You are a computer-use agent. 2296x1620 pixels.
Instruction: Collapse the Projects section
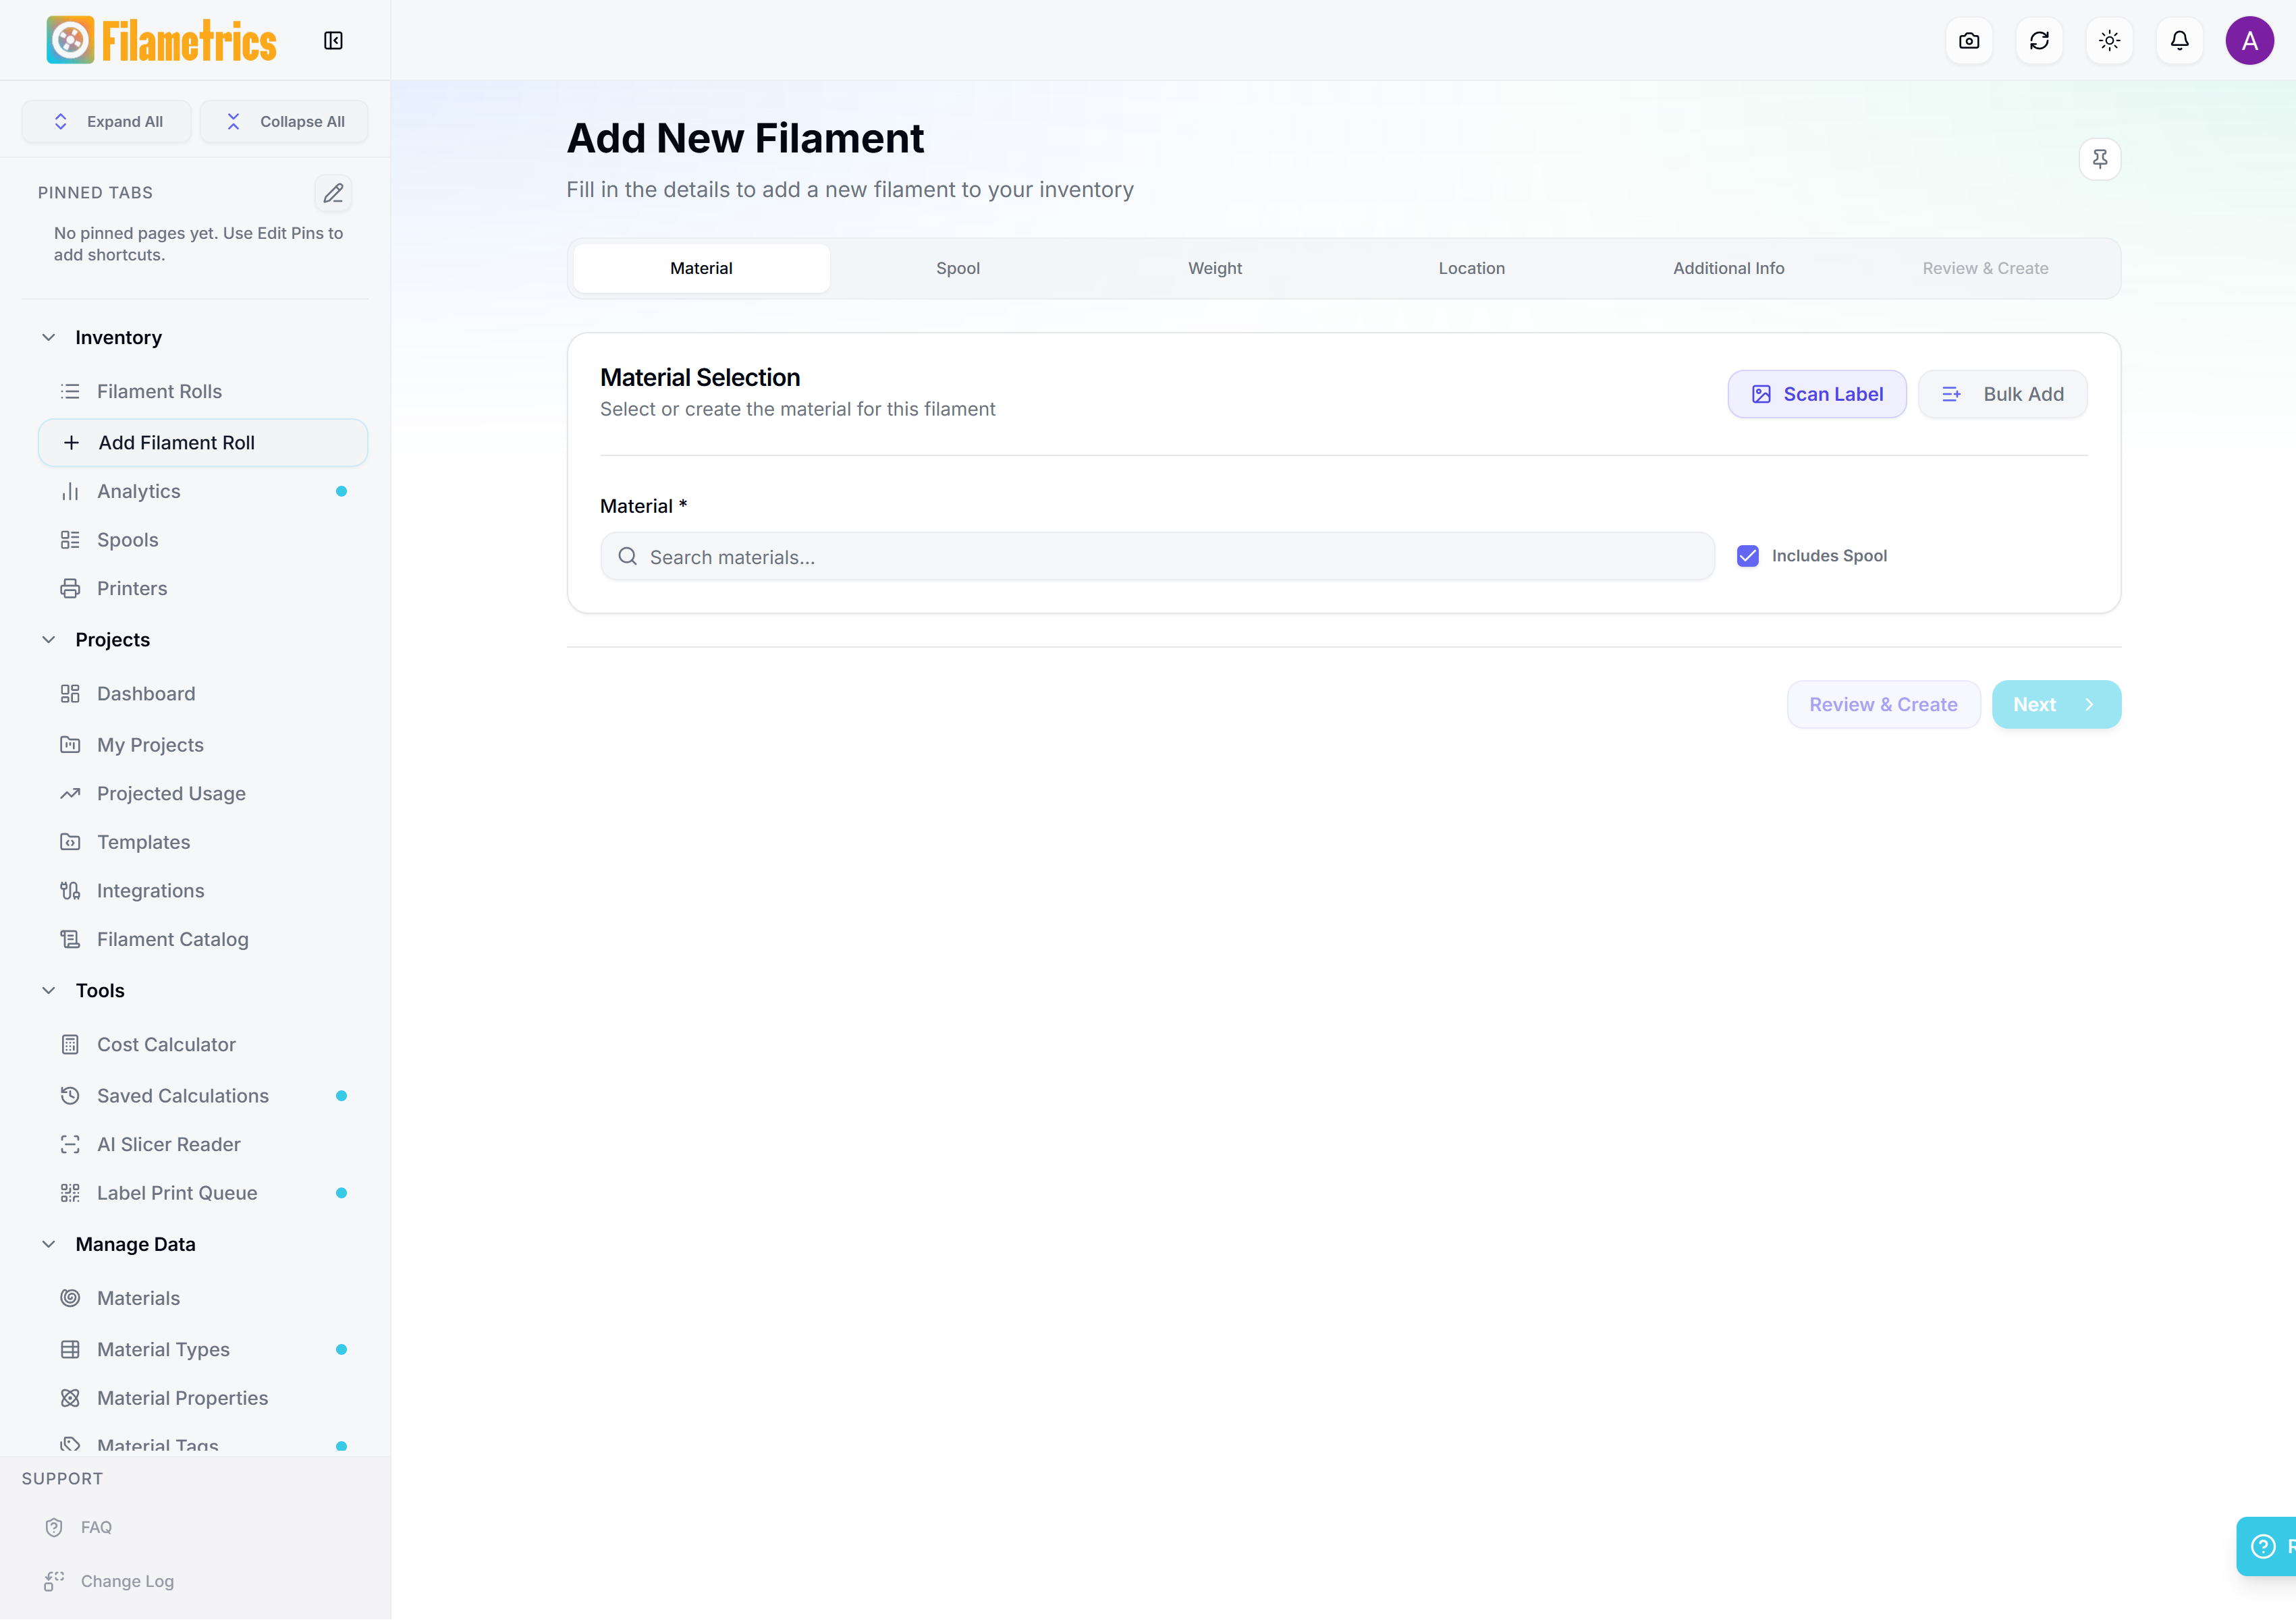pyautogui.click(x=48, y=639)
